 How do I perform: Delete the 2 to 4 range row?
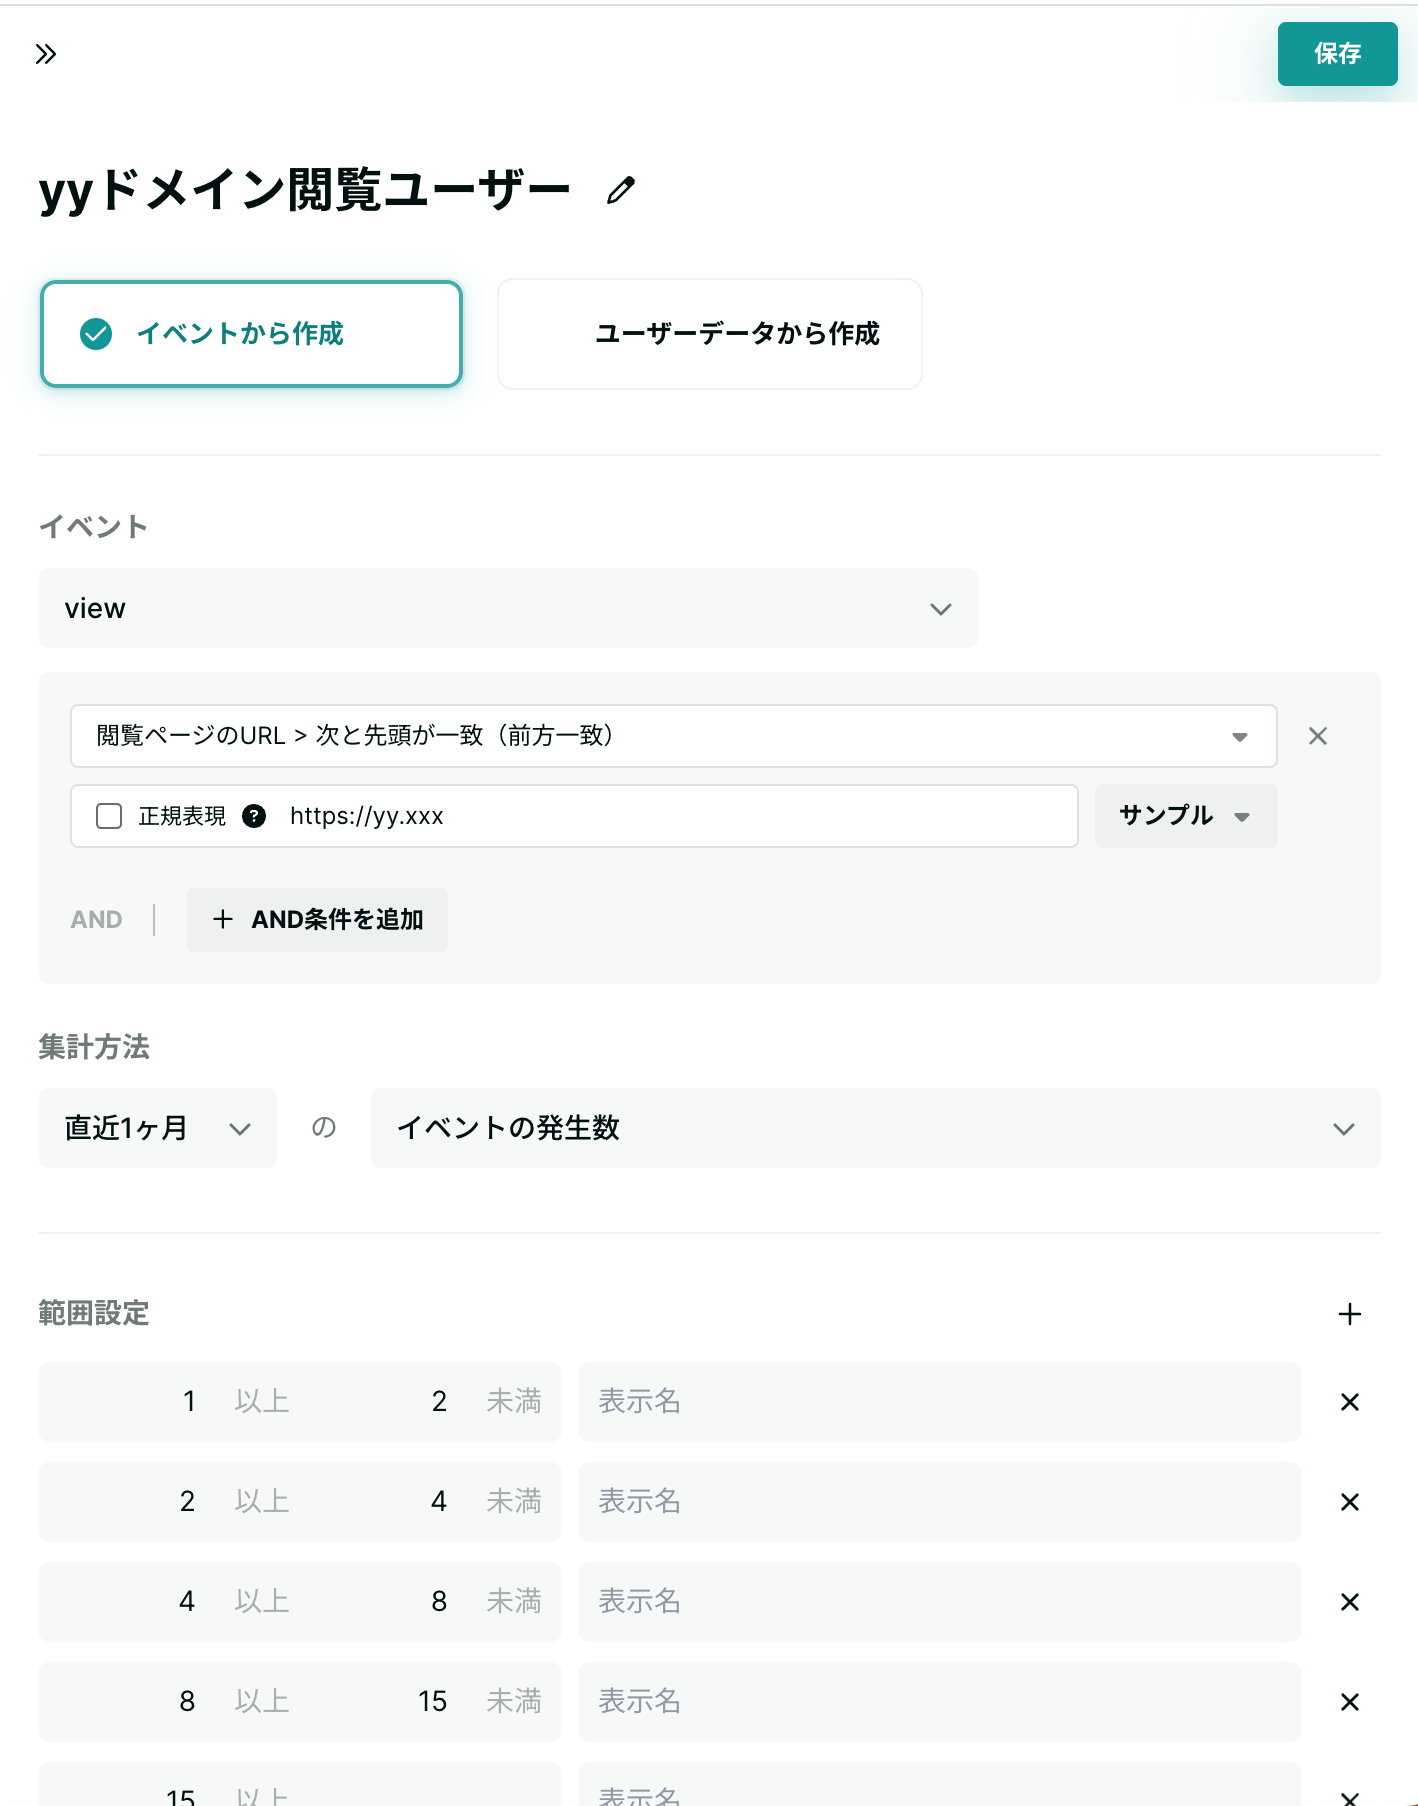pyautogui.click(x=1350, y=1502)
